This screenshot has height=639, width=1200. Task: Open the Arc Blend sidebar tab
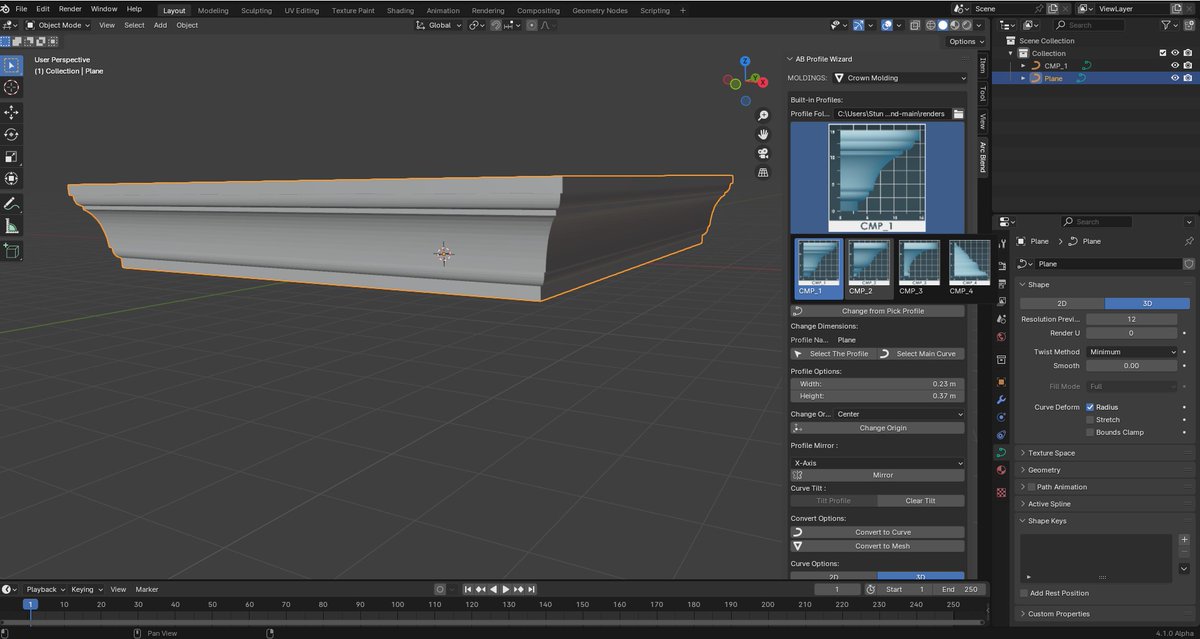tap(982, 158)
